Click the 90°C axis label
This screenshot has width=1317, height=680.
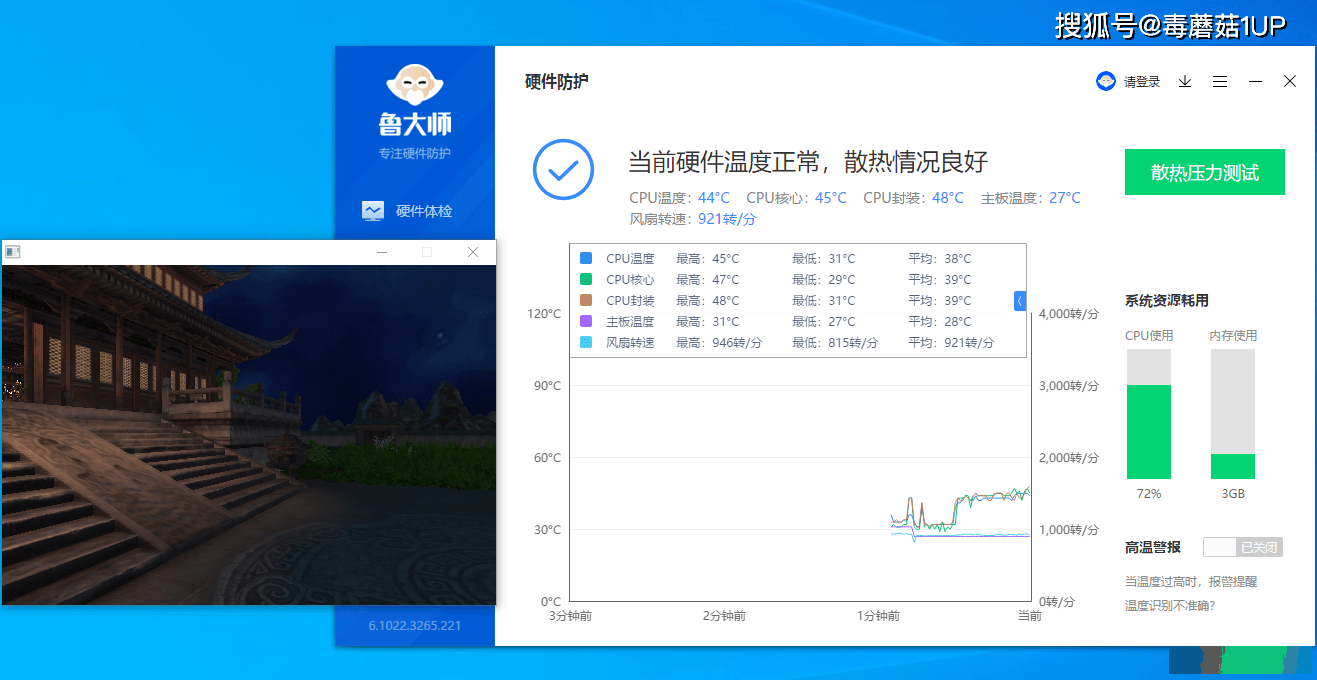click(547, 385)
